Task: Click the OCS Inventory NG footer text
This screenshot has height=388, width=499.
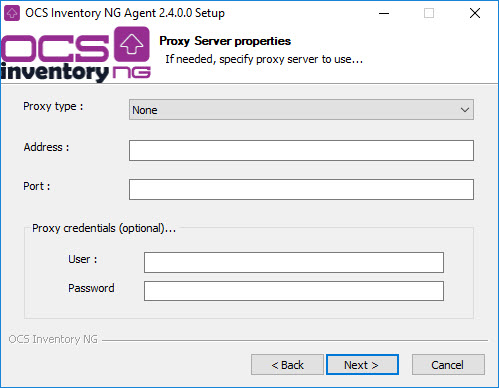Action: tap(53, 339)
